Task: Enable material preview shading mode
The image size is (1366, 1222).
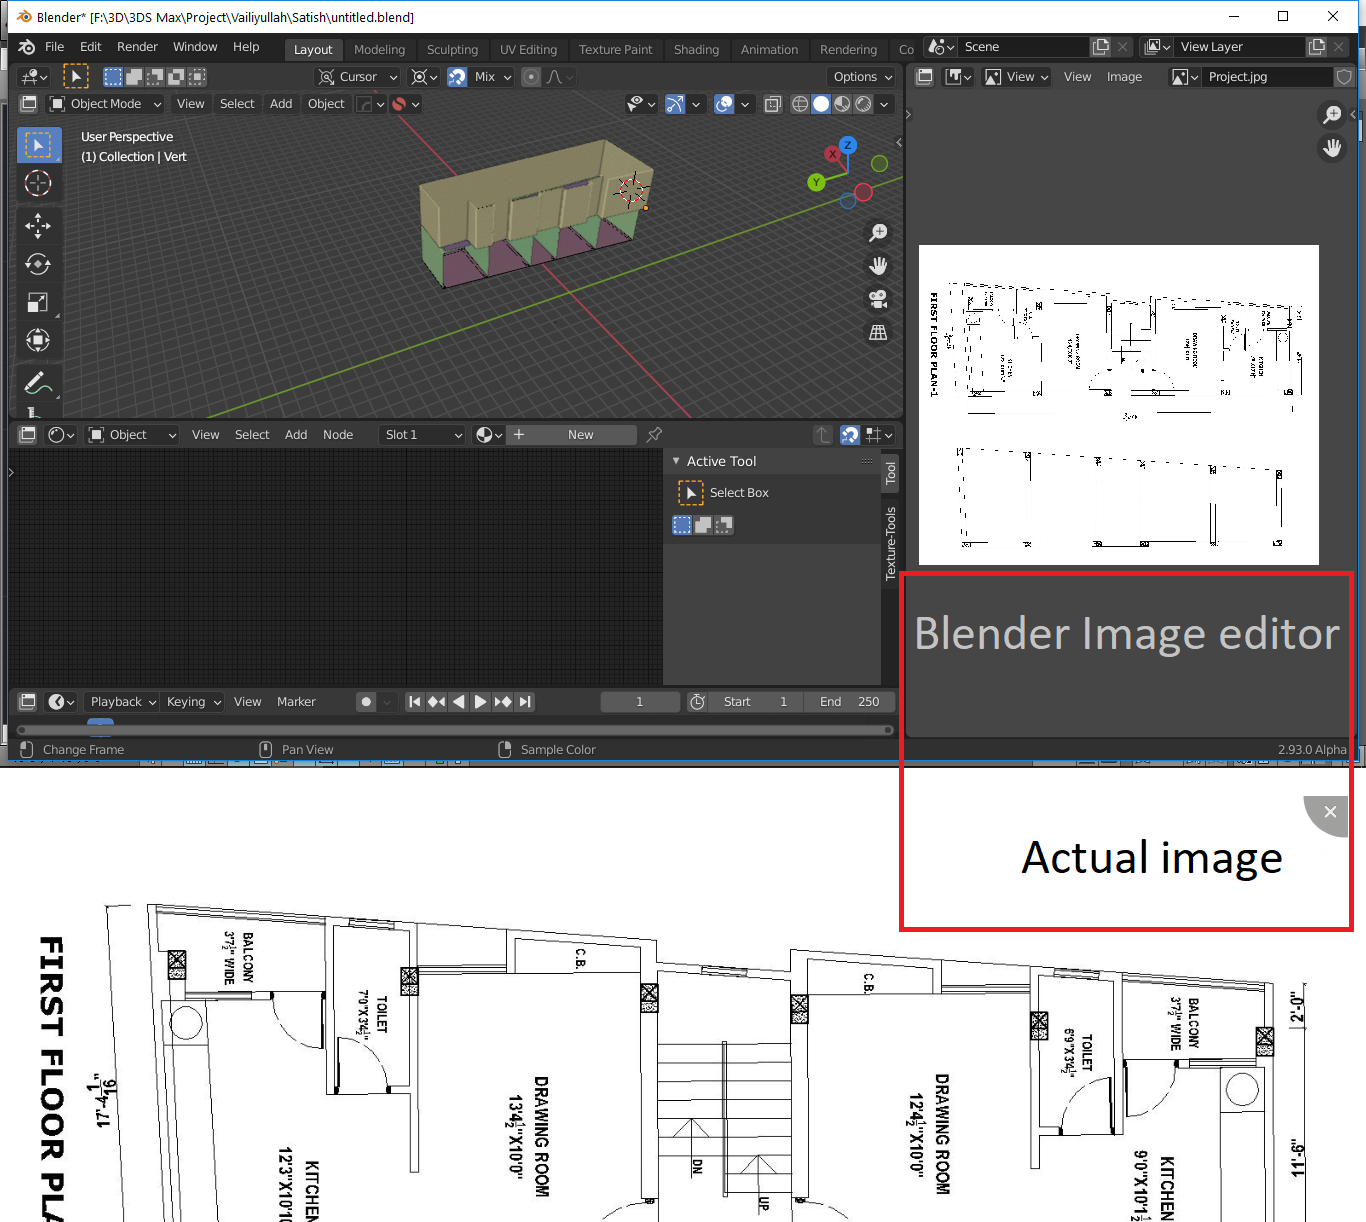Action: (x=842, y=104)
